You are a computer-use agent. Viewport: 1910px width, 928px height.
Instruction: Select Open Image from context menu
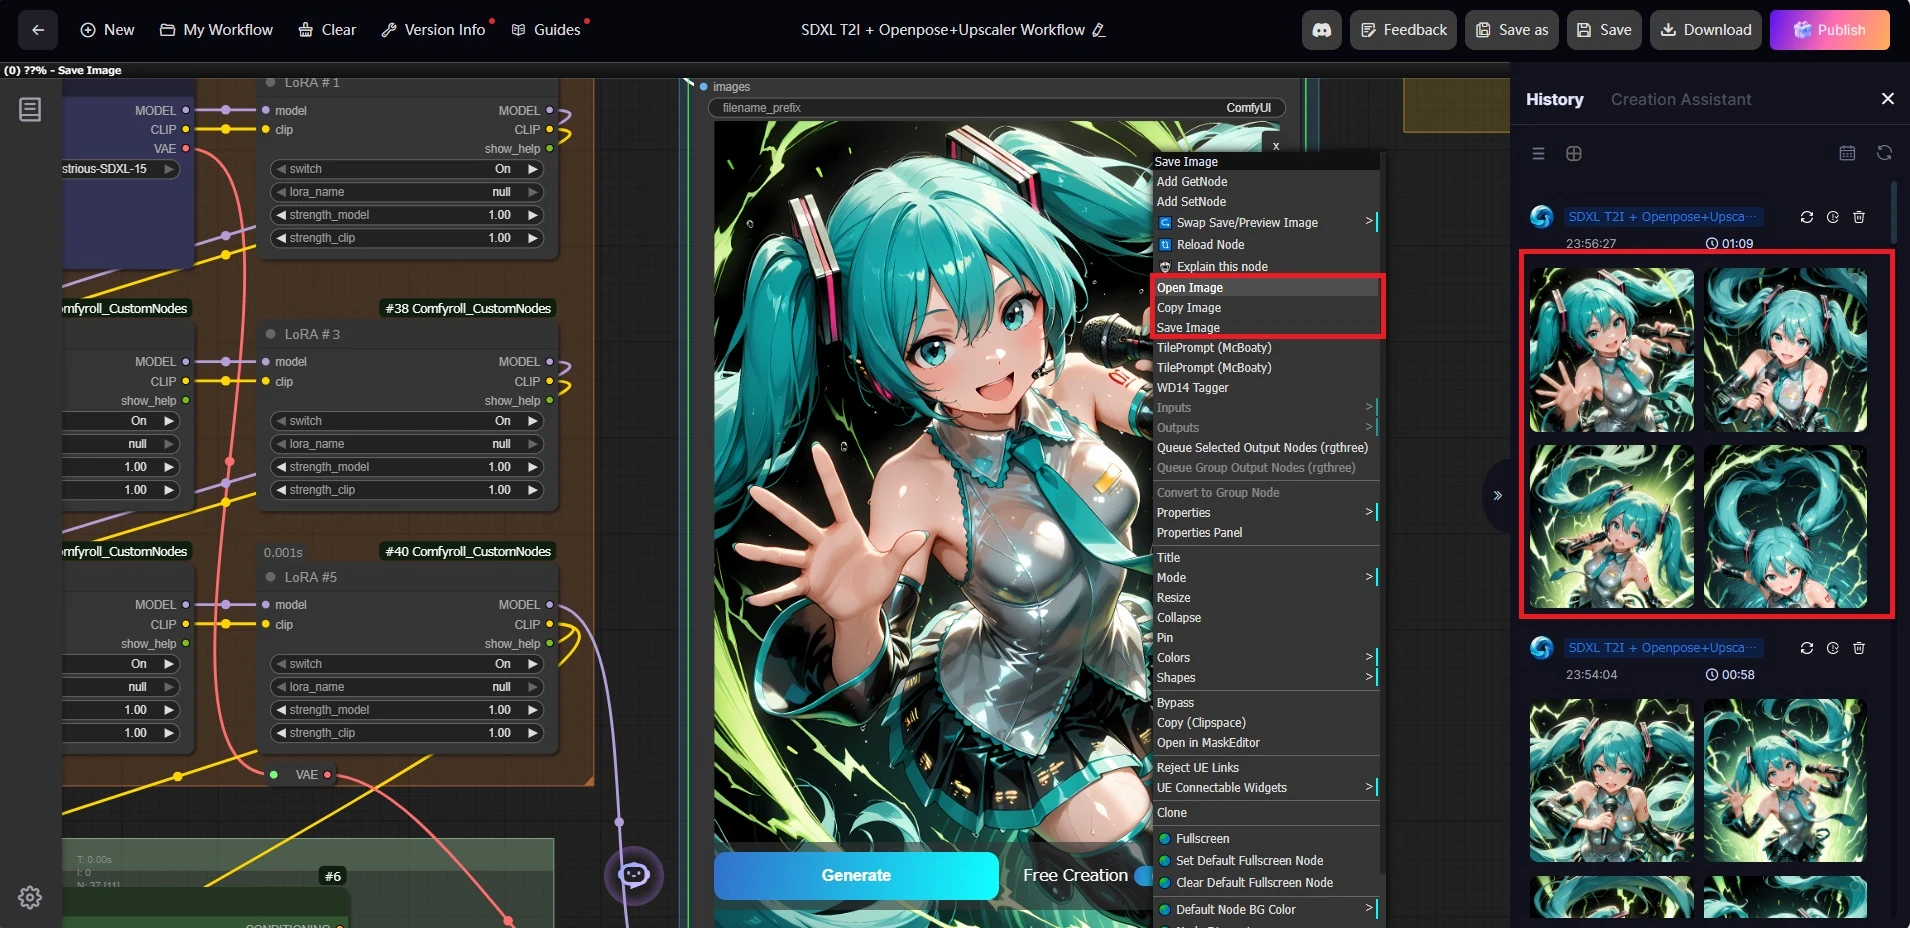click(1190, 288)
